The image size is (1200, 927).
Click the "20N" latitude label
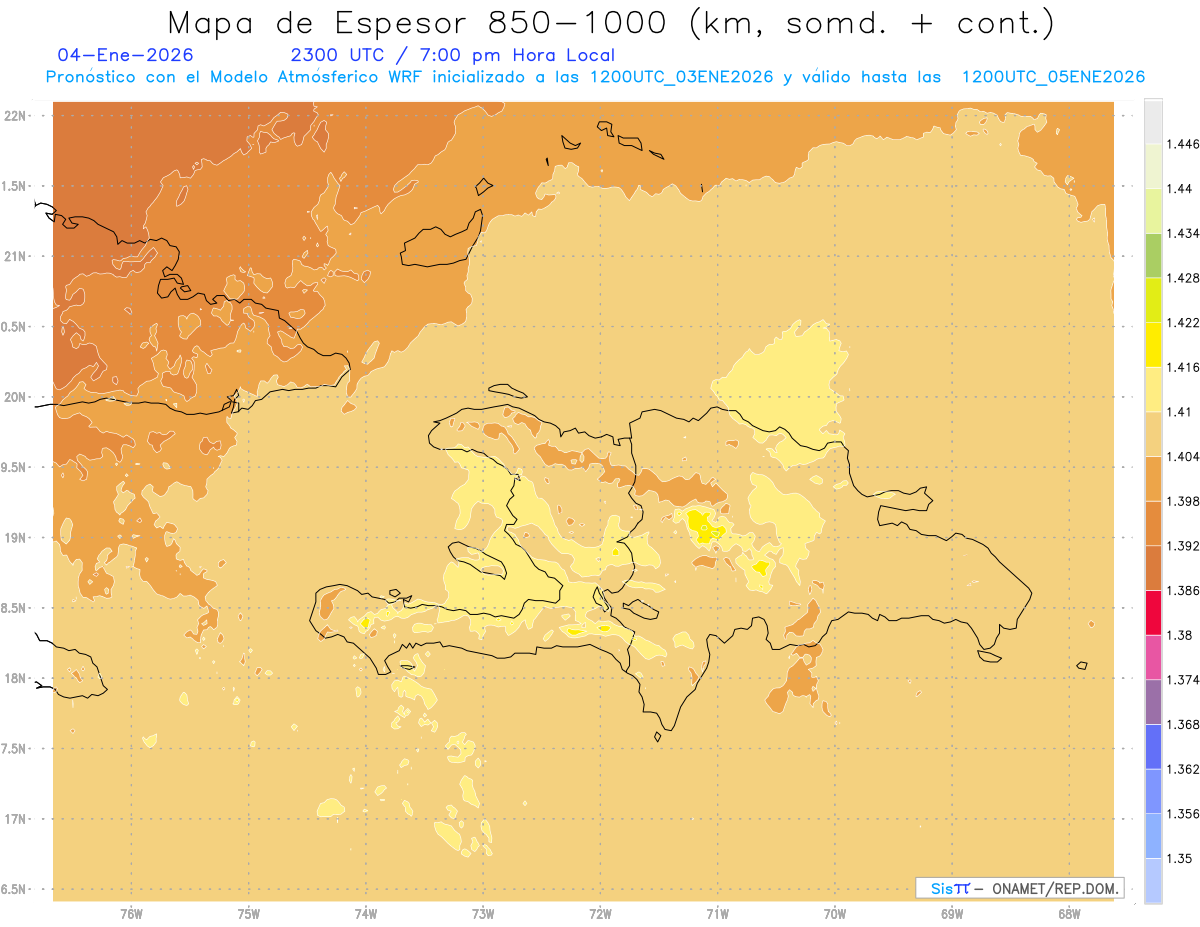point(17,397)
